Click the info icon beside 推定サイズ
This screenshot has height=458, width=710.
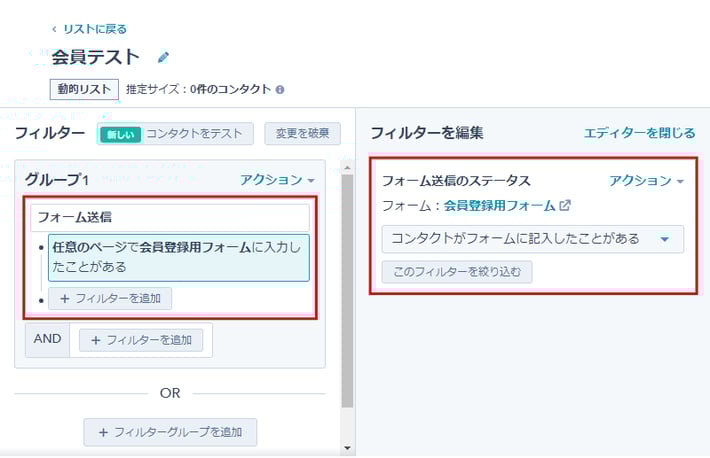(280, 90)
